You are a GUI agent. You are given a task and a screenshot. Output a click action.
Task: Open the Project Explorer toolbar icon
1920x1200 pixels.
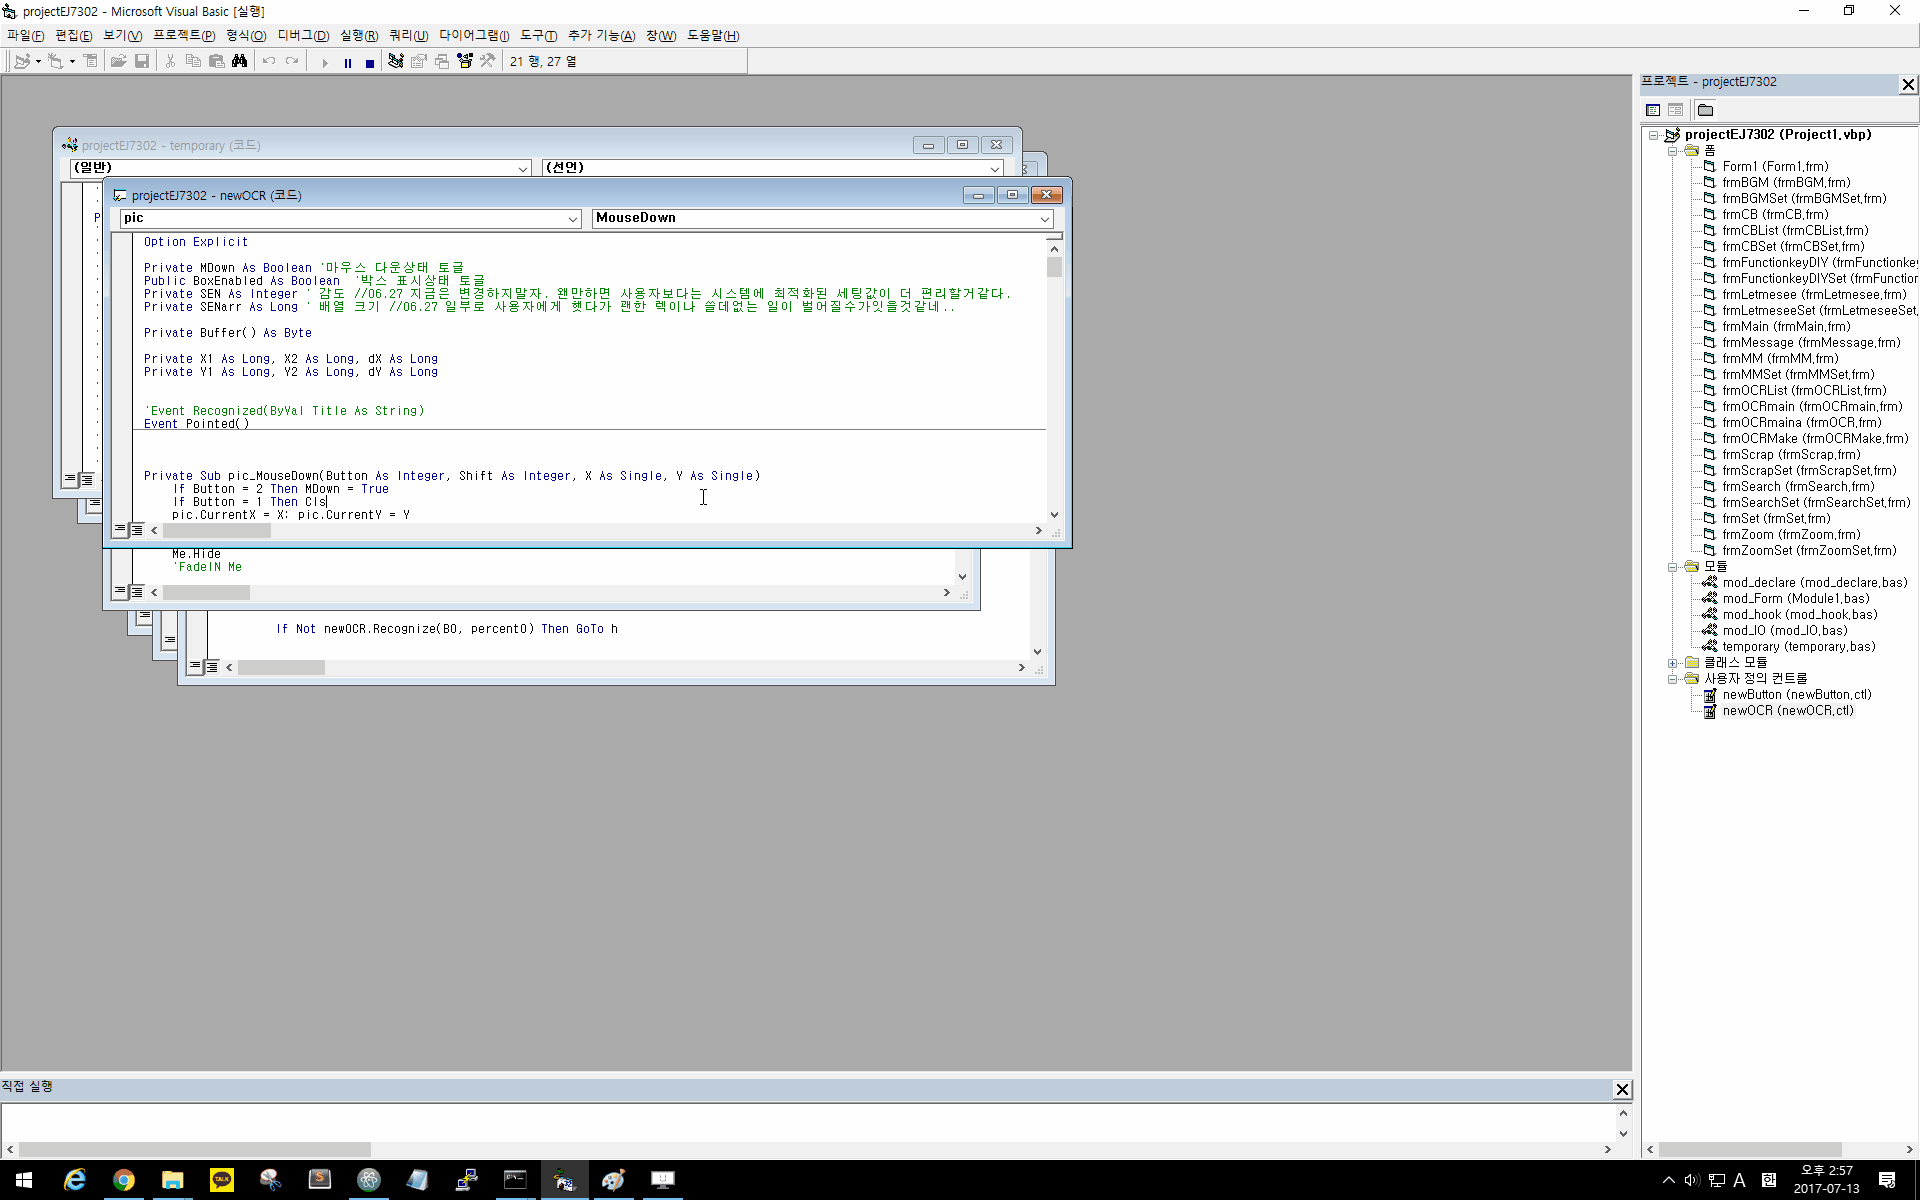[396, 62]
